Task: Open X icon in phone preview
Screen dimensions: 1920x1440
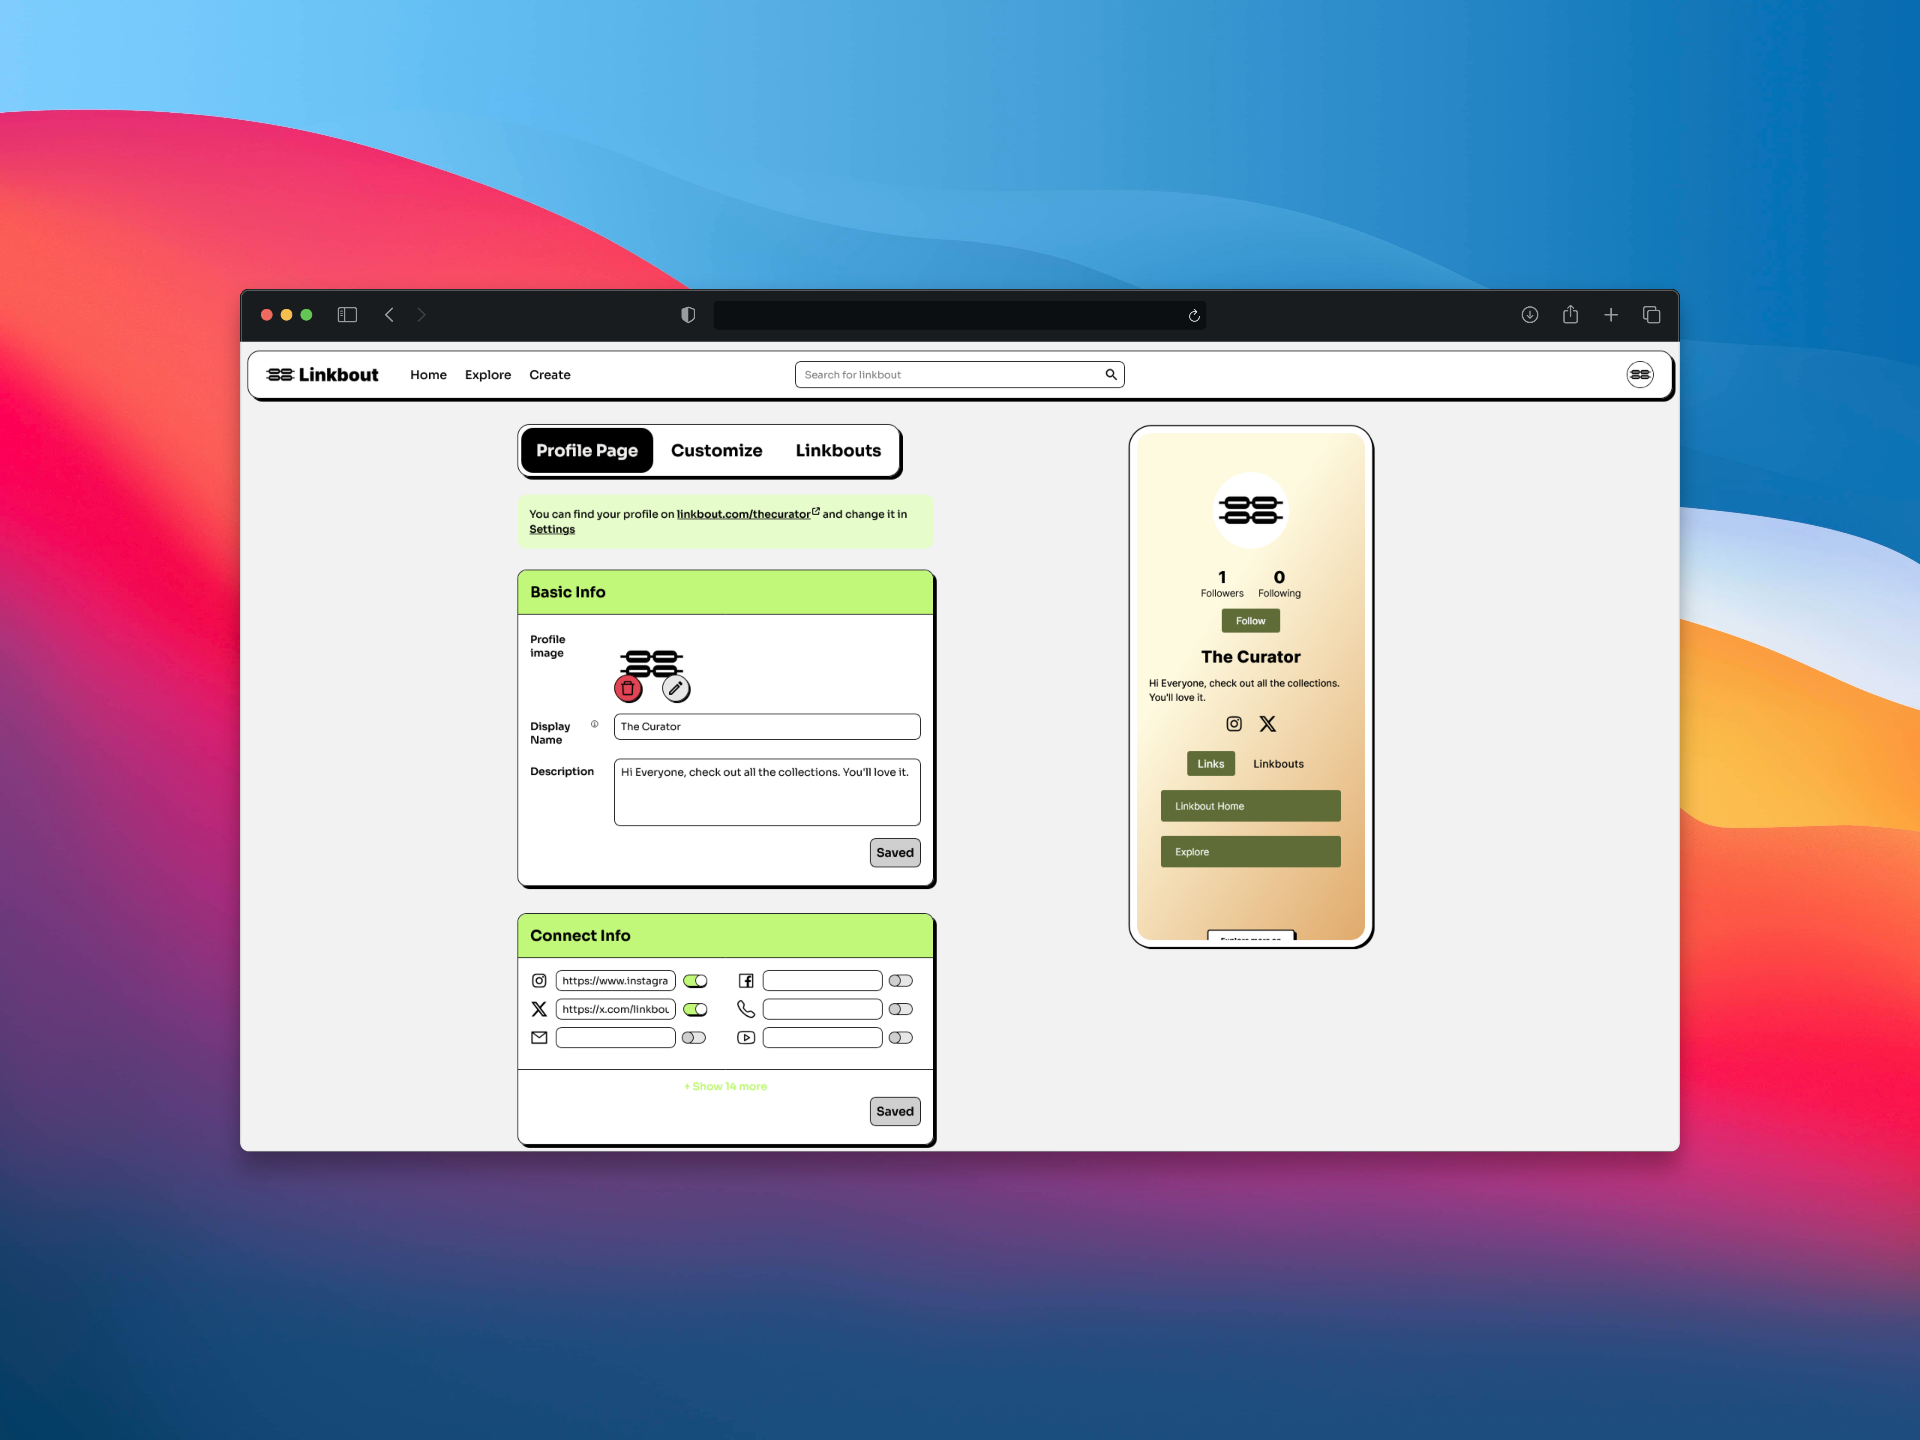Action: click(x=1268, y=724)
